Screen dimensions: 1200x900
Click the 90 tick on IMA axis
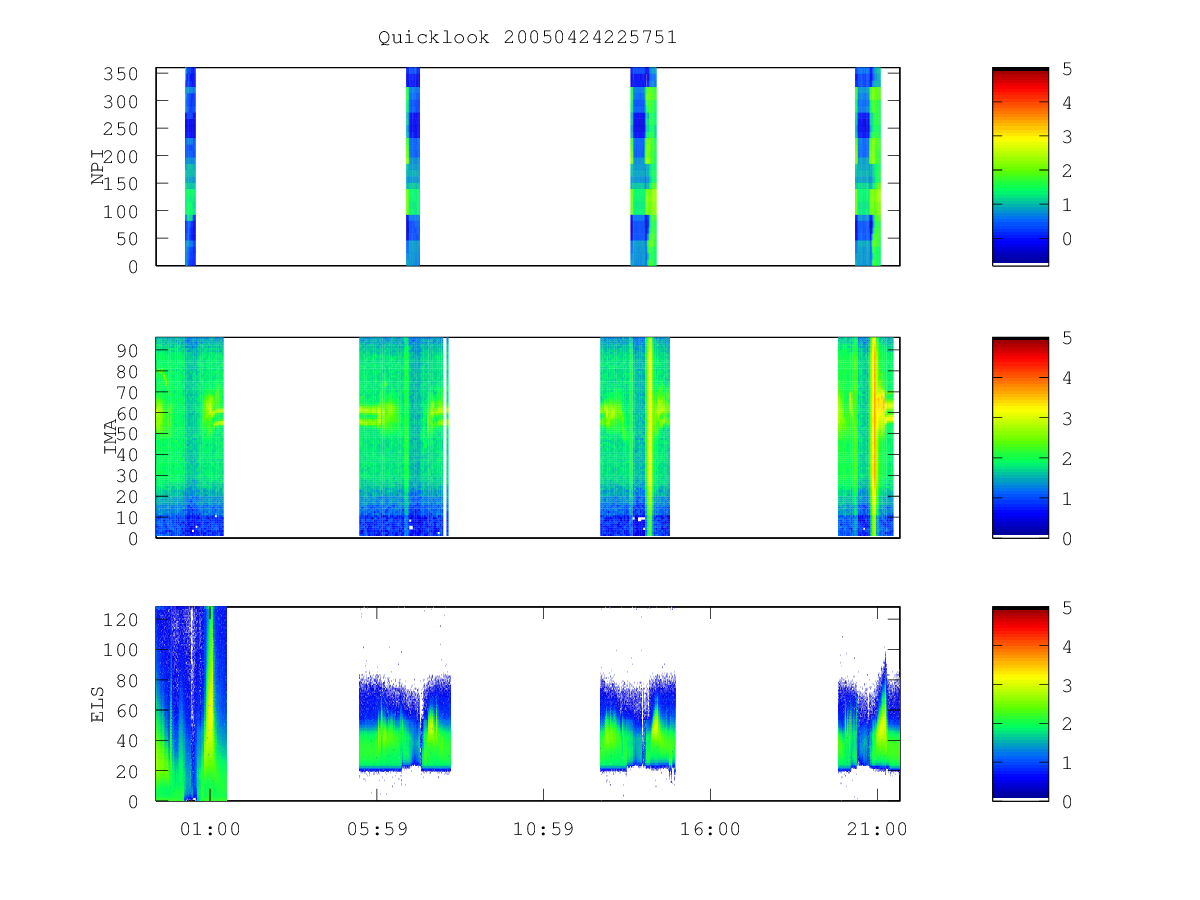click(128, 350)
